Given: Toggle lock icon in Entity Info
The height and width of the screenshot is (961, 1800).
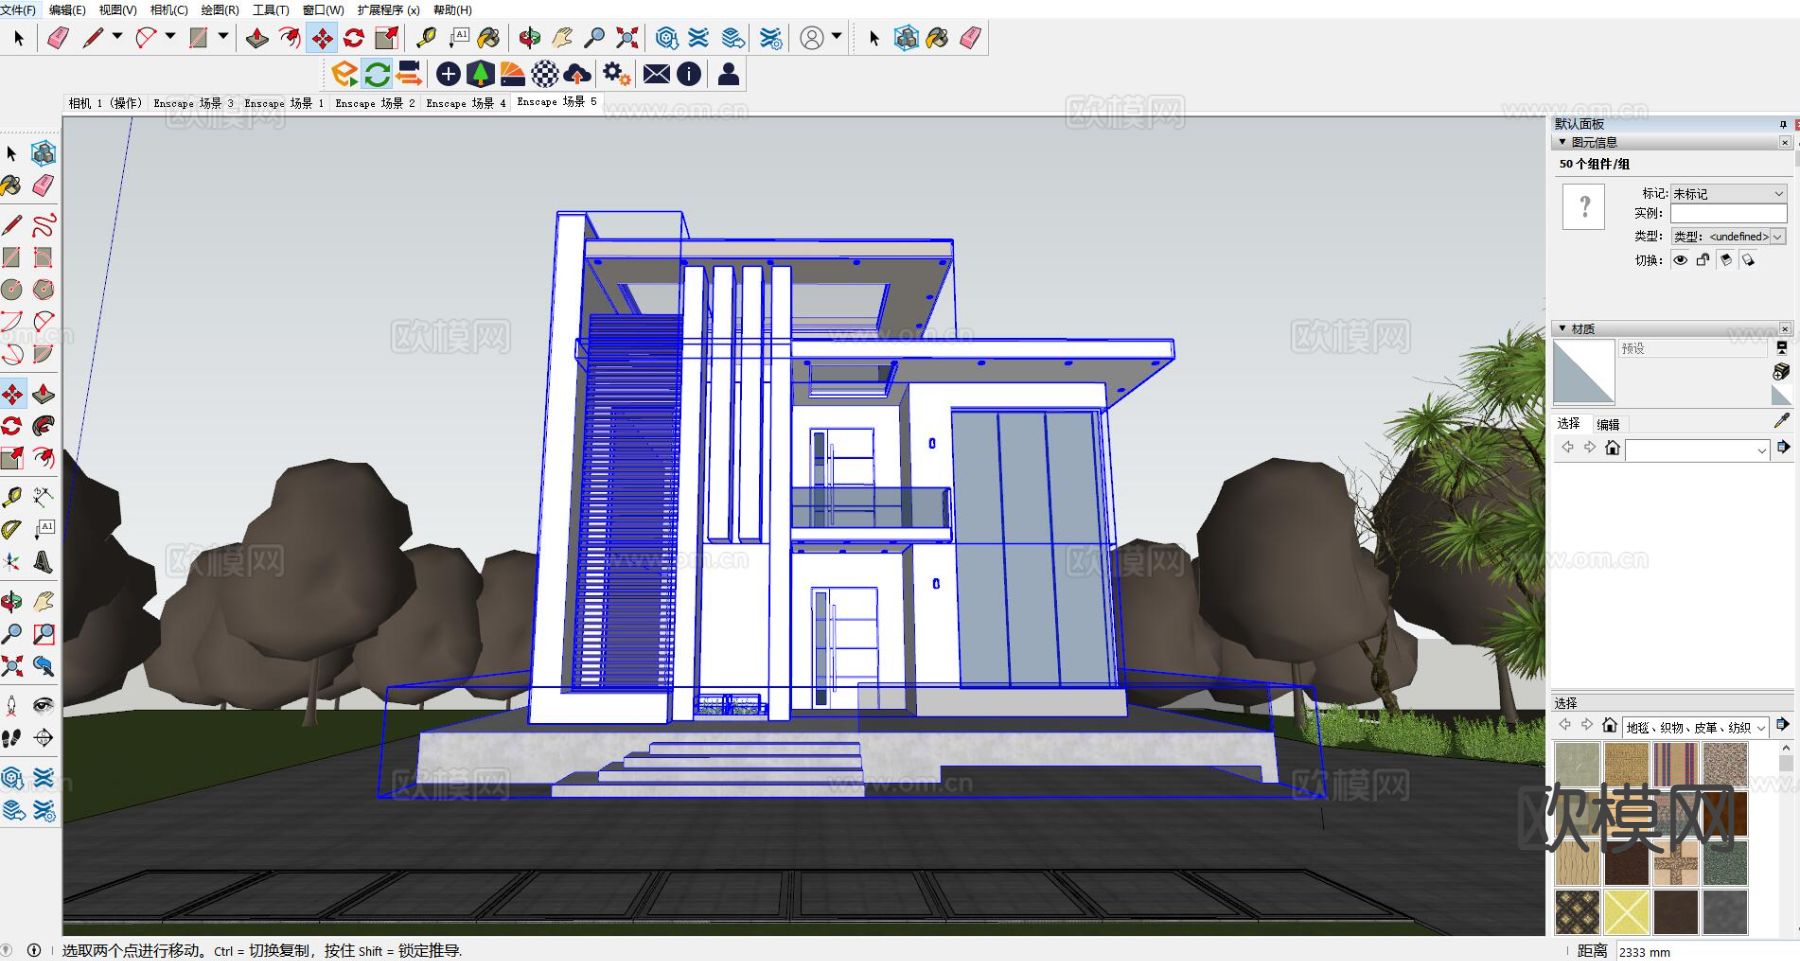Looking at the screenshot, I should pyautogui.click(x=1703, y=260).
